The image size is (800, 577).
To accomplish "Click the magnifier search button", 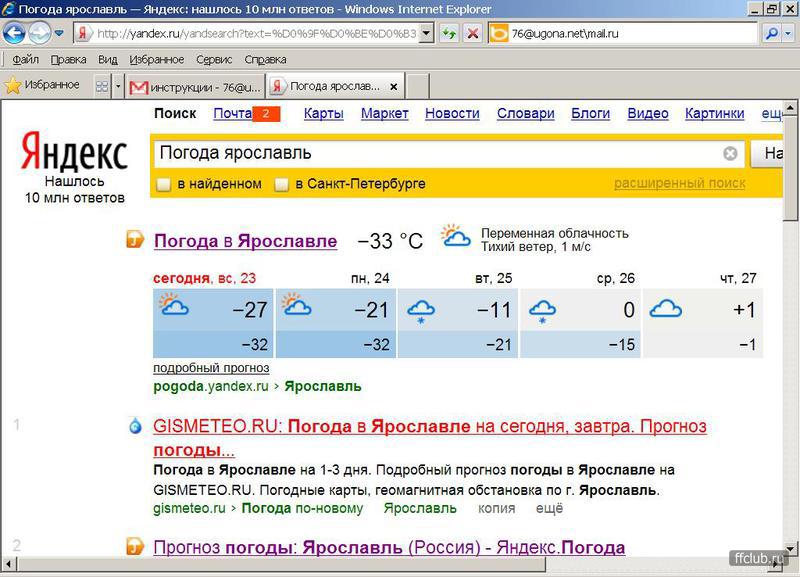I will point(772,34).
